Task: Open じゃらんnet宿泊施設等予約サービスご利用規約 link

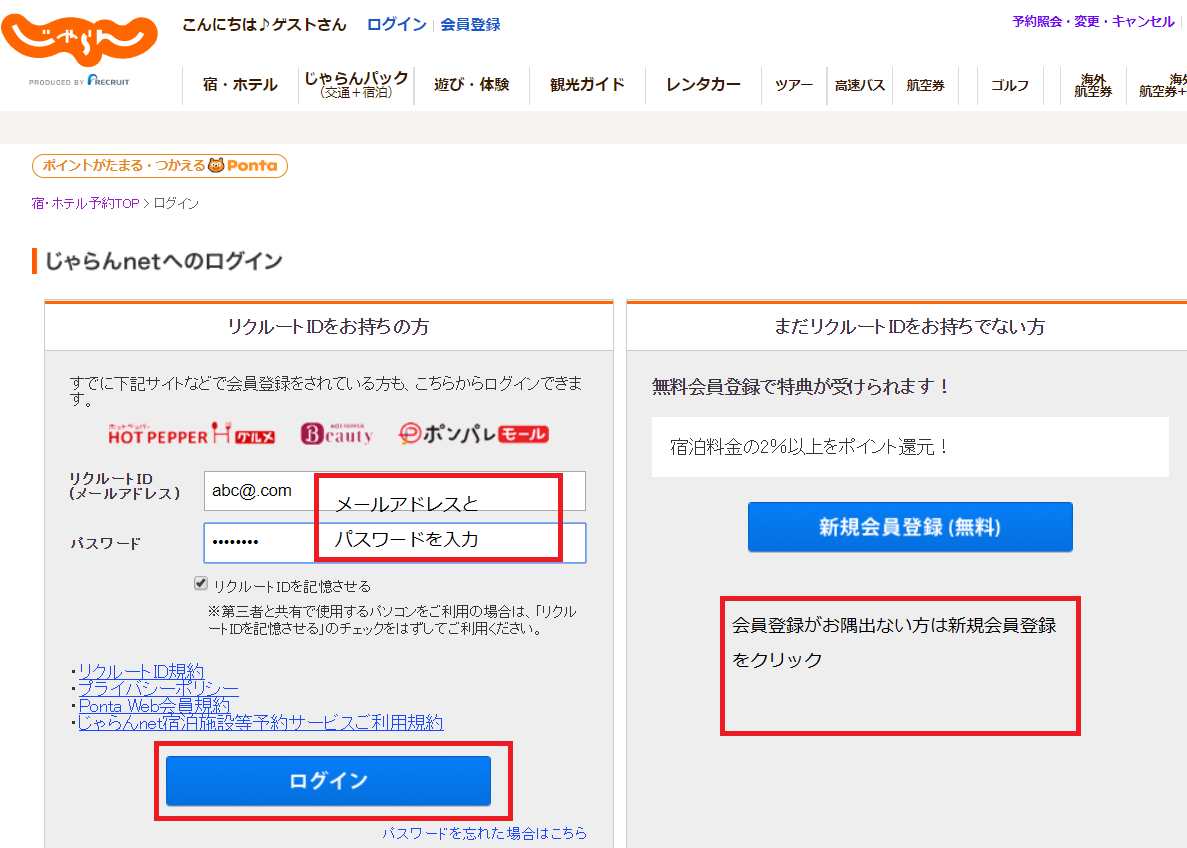Action: [x=260, y=722]
